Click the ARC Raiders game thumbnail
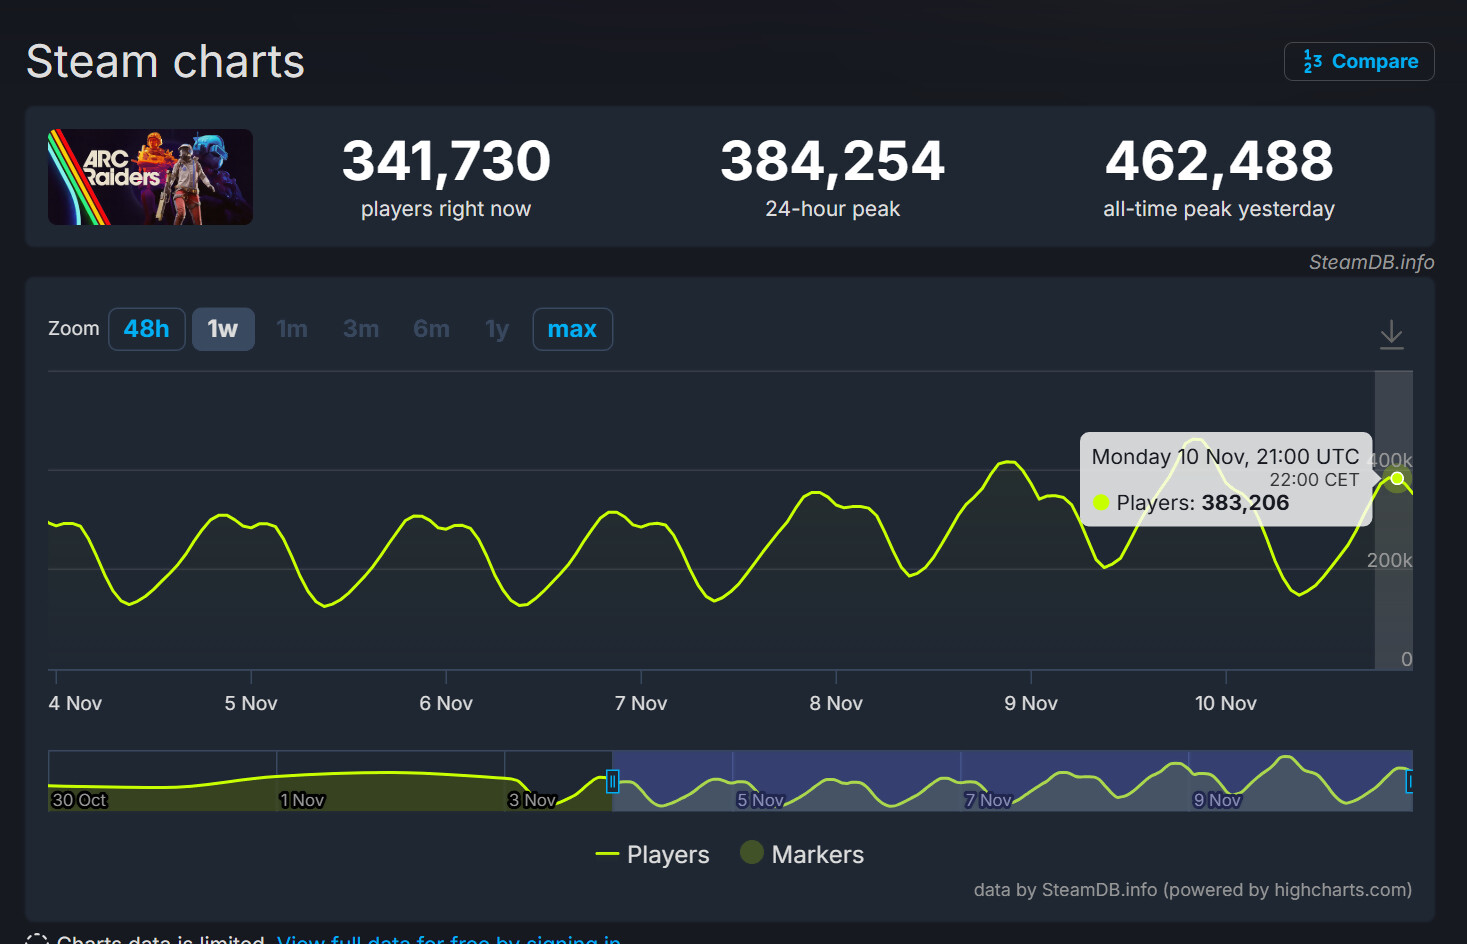 [150, 177]
